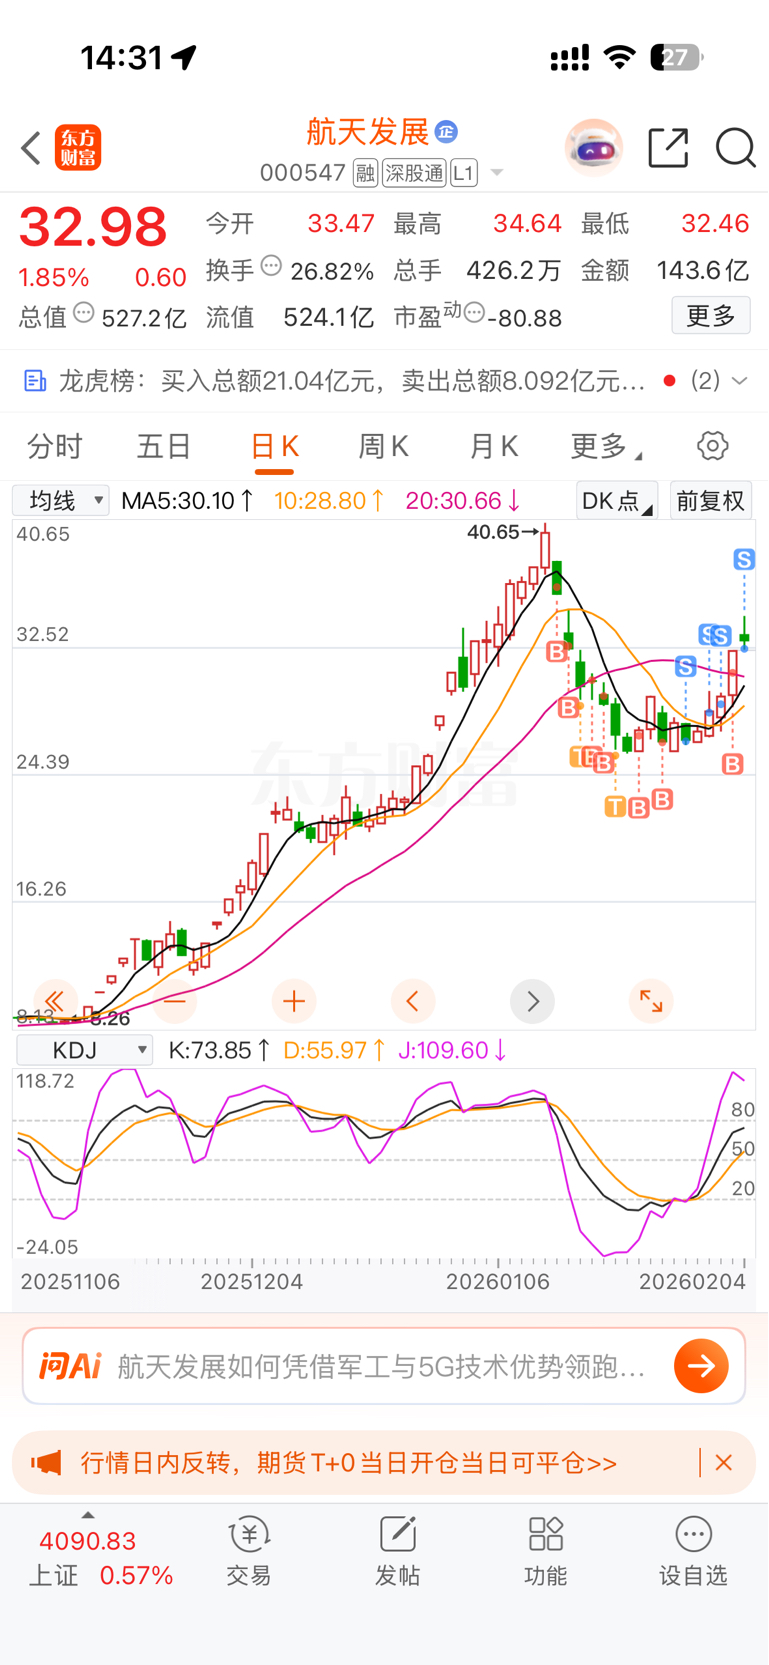This screenshot has width=769, height=1665.
Task: Tap the 流值 524.1亿 value
Action: click(x=328, y=317)
